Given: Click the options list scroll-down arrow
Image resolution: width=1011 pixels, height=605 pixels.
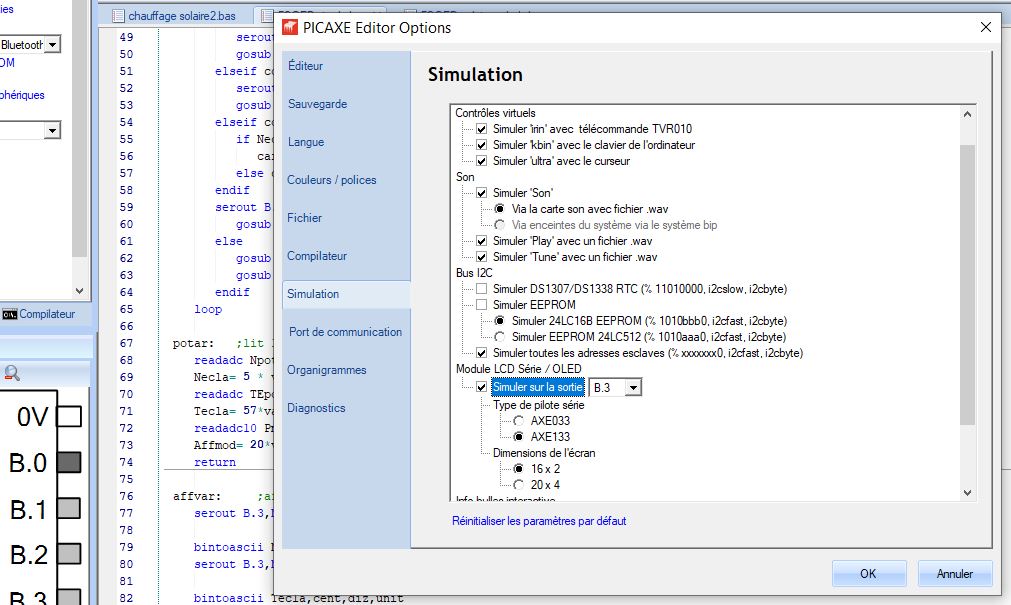Looking at the screenshot, I should click(x=967, y=493).
